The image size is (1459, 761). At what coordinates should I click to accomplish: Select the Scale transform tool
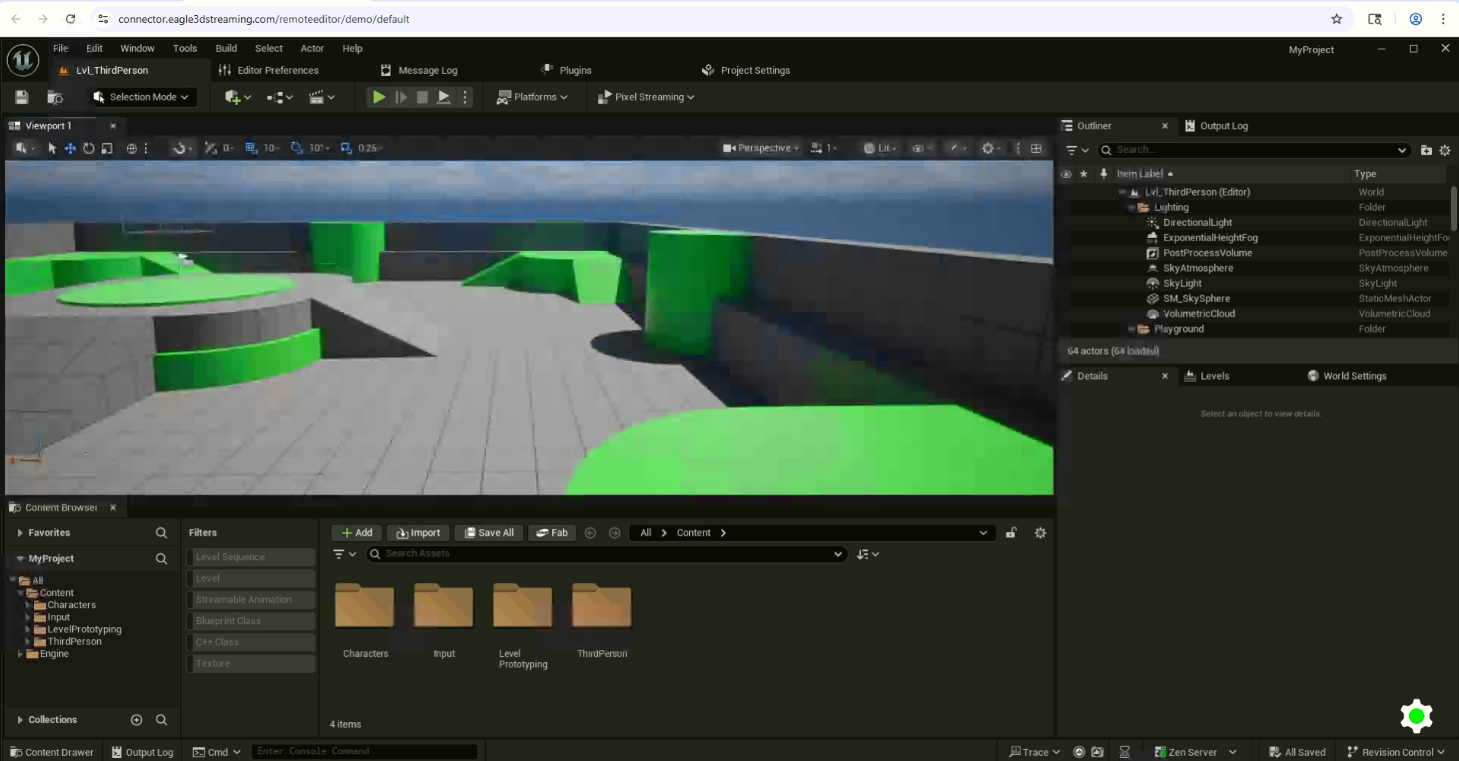click(107, 148)
